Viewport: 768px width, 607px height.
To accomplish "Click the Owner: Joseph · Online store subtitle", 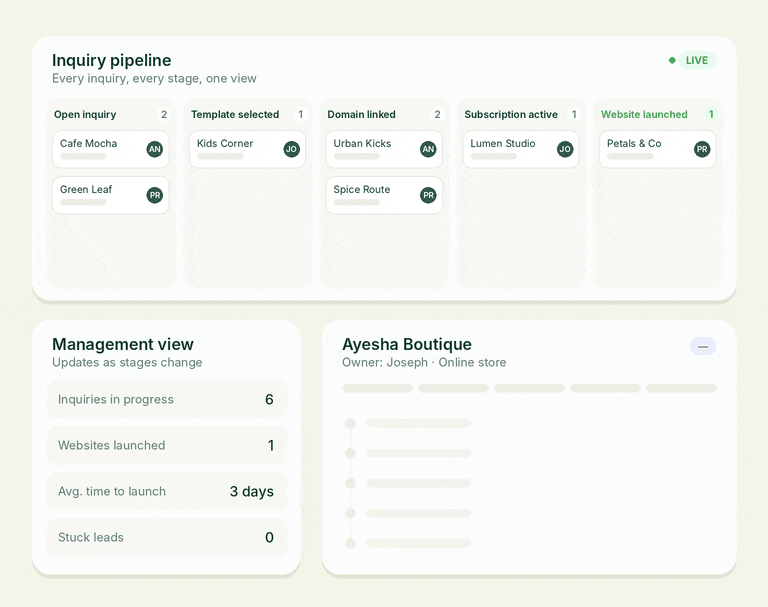I will click(424, 363).
